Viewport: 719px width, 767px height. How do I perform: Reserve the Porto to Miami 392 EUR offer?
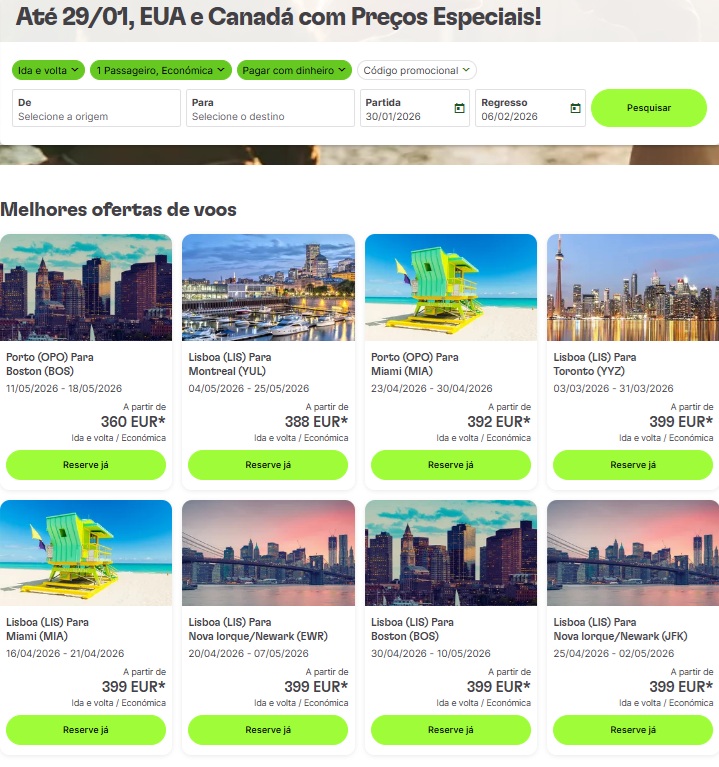(450, 465)
